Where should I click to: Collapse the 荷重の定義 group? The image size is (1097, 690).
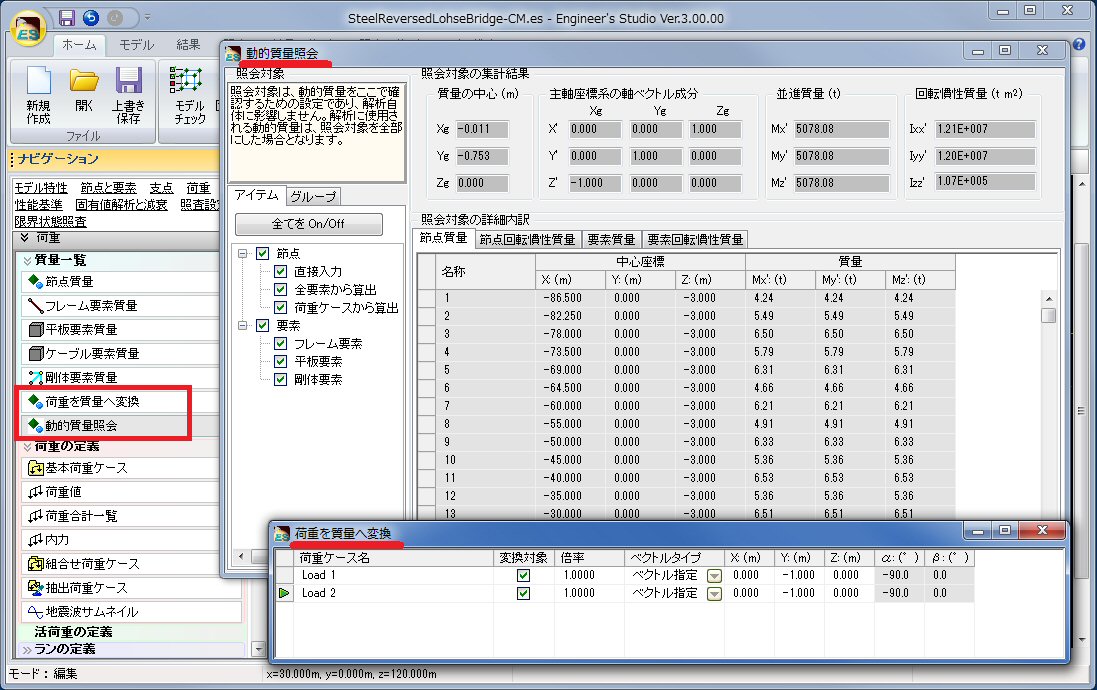pyautogui.click(x=27, y=446)
